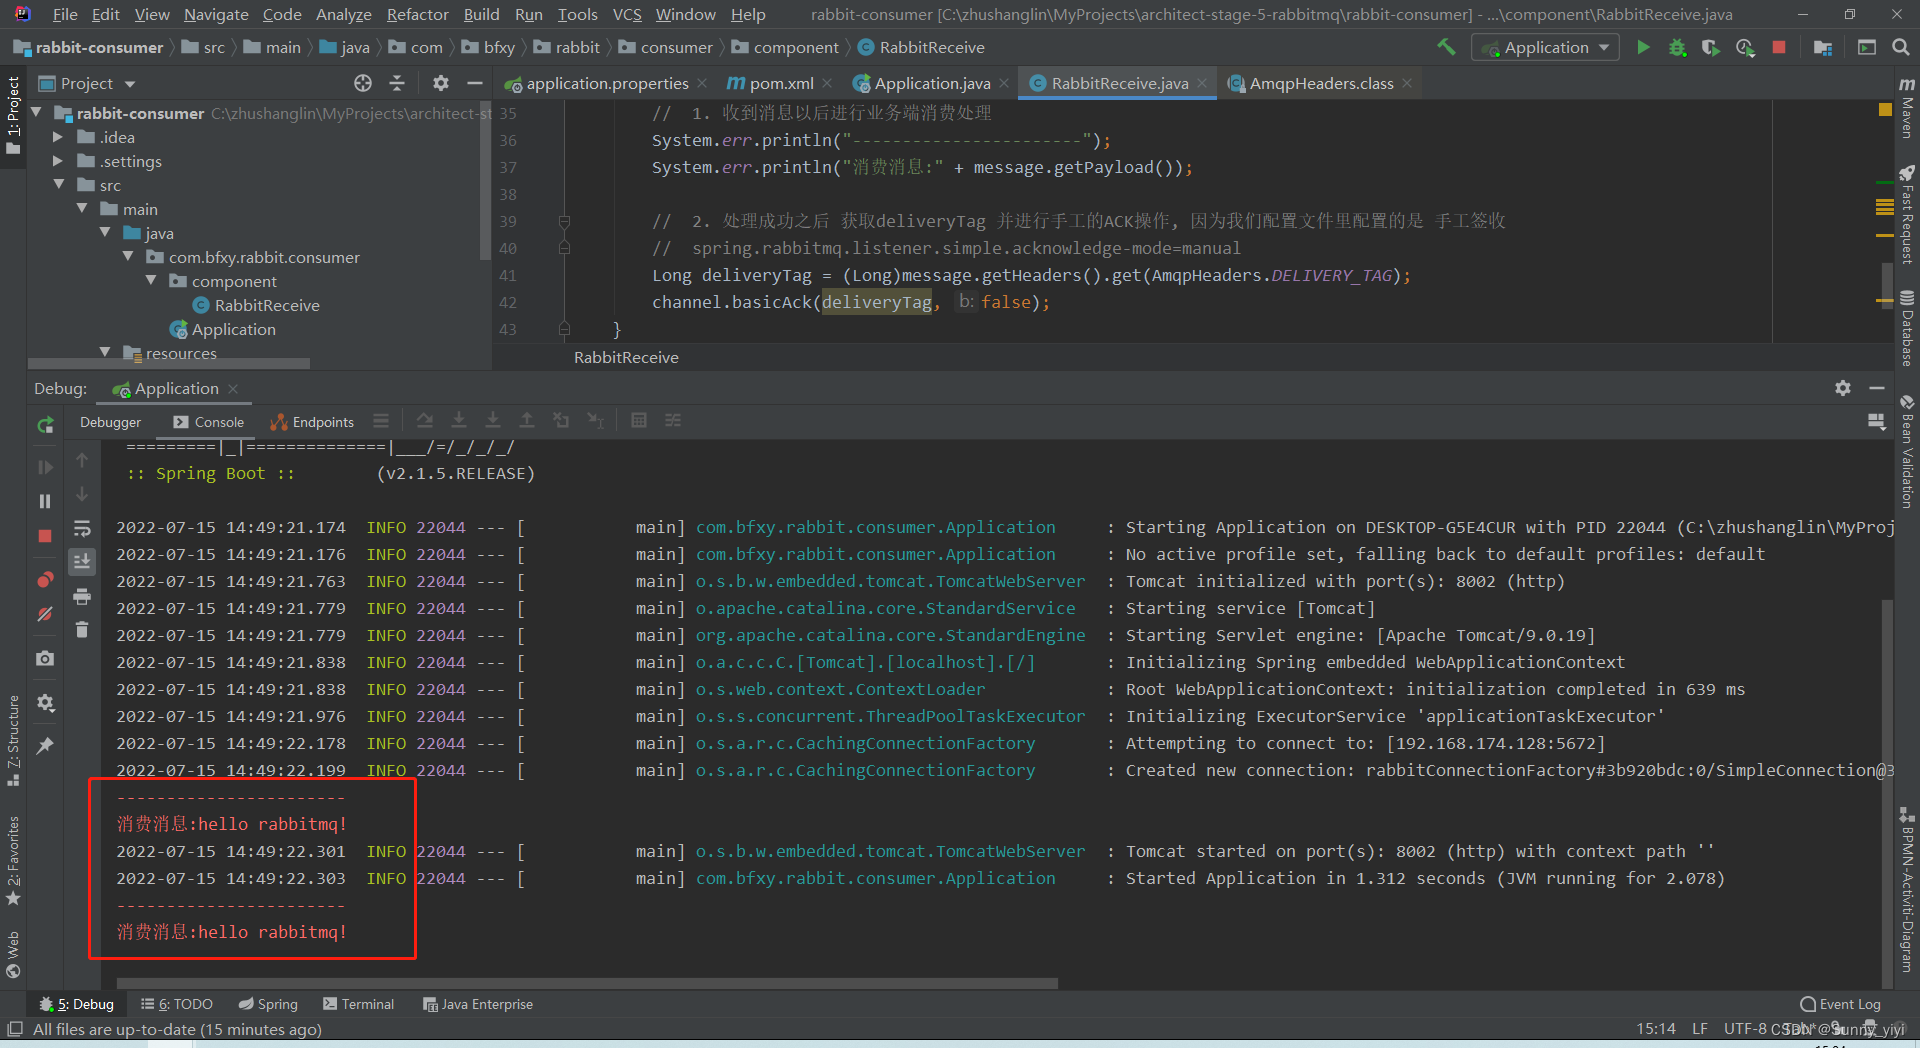Run Application with coverage
The height and width of the screenshot is (1048, 1920).
point(1711,47)
